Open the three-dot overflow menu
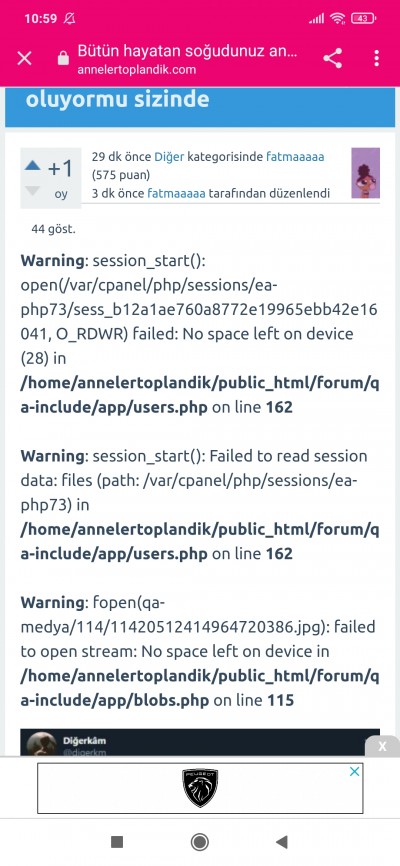The image size is (400, 866). [377, 59]
